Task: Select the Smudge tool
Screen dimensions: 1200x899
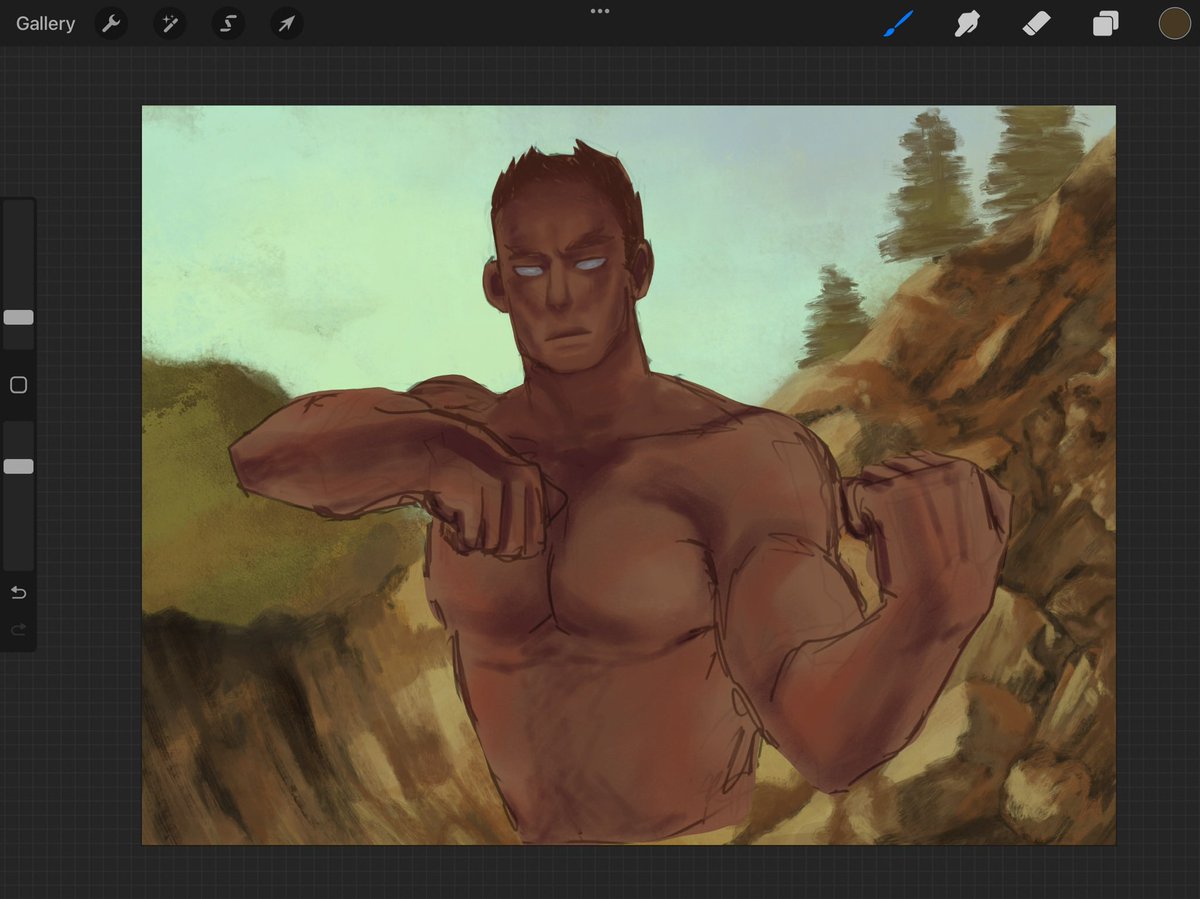Action: pyautogui.click(x=967, y=23)
